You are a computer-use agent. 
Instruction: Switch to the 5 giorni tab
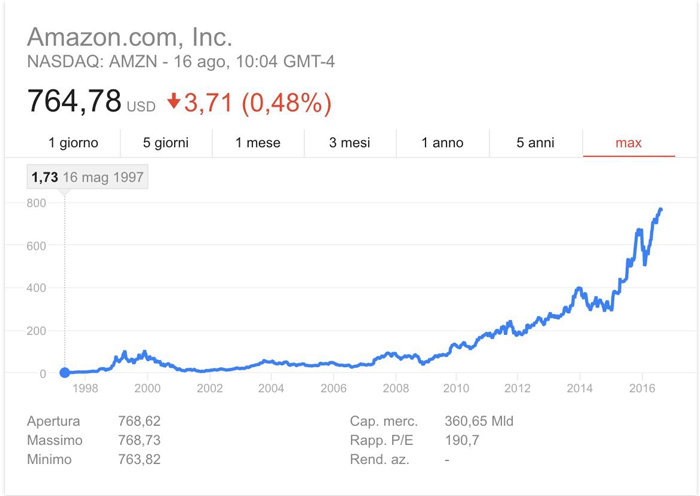click(x=166, y=143)
